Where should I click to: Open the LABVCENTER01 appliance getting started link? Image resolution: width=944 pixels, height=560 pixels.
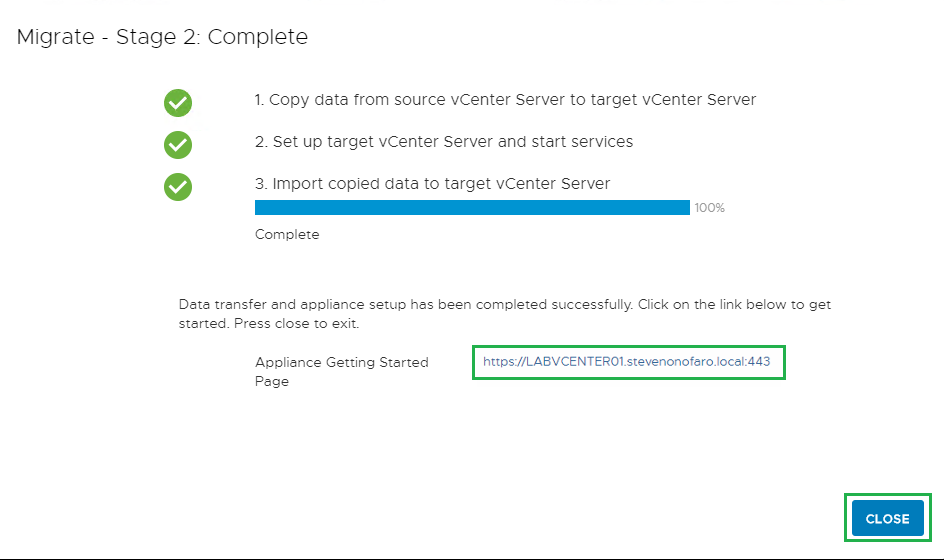coord(626,362)
